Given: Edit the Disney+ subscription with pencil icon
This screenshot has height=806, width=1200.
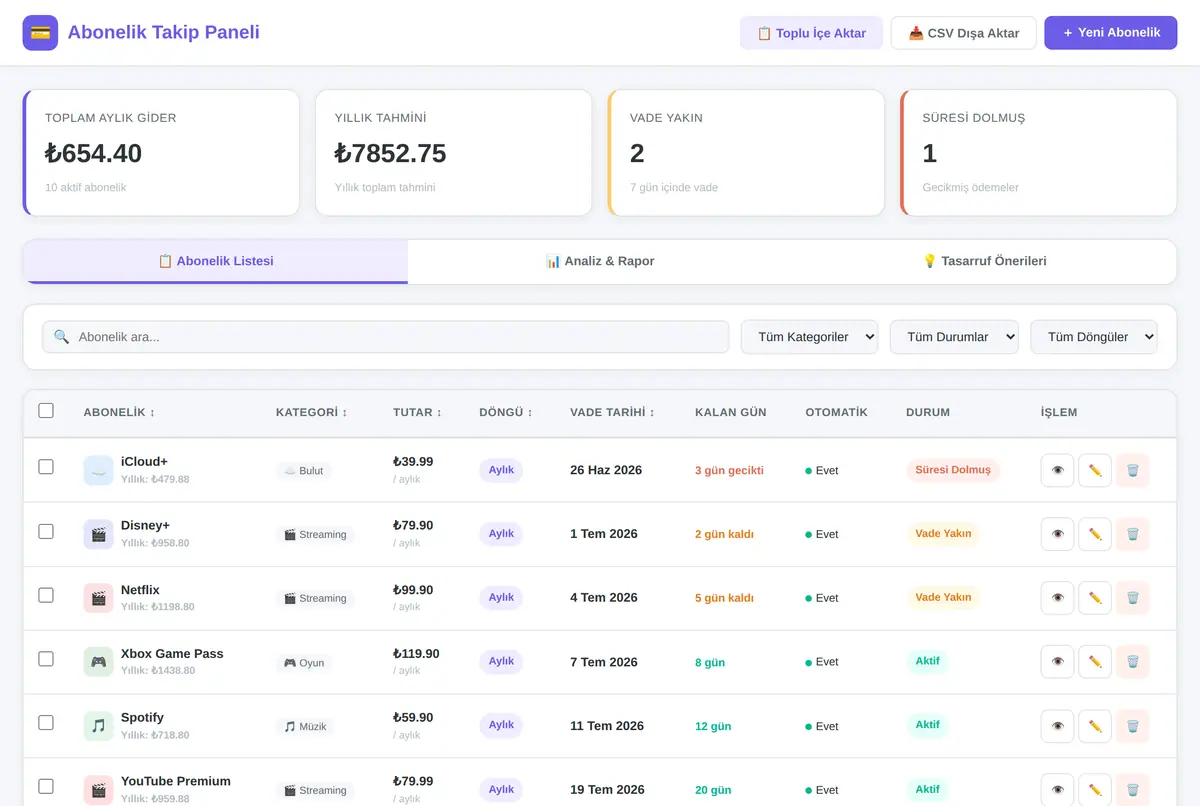Looking at the screenshot, I should 1095,534.
